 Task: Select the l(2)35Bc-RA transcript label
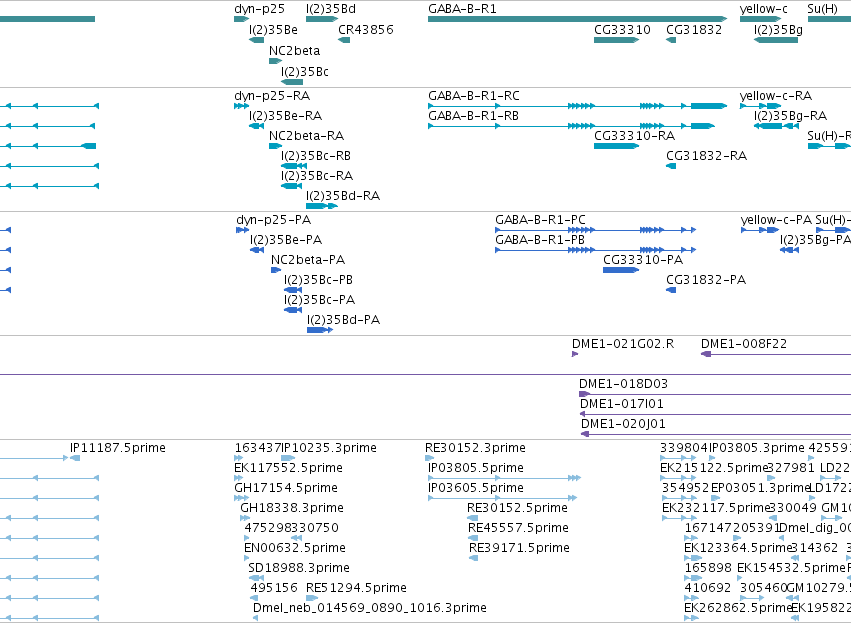click(317, 176)
